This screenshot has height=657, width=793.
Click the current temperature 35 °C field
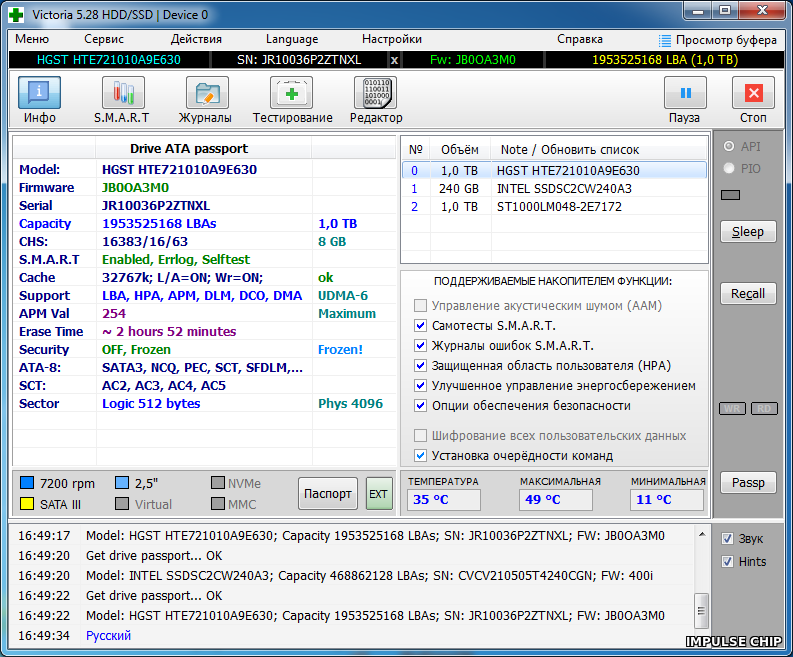click(444, 500)
